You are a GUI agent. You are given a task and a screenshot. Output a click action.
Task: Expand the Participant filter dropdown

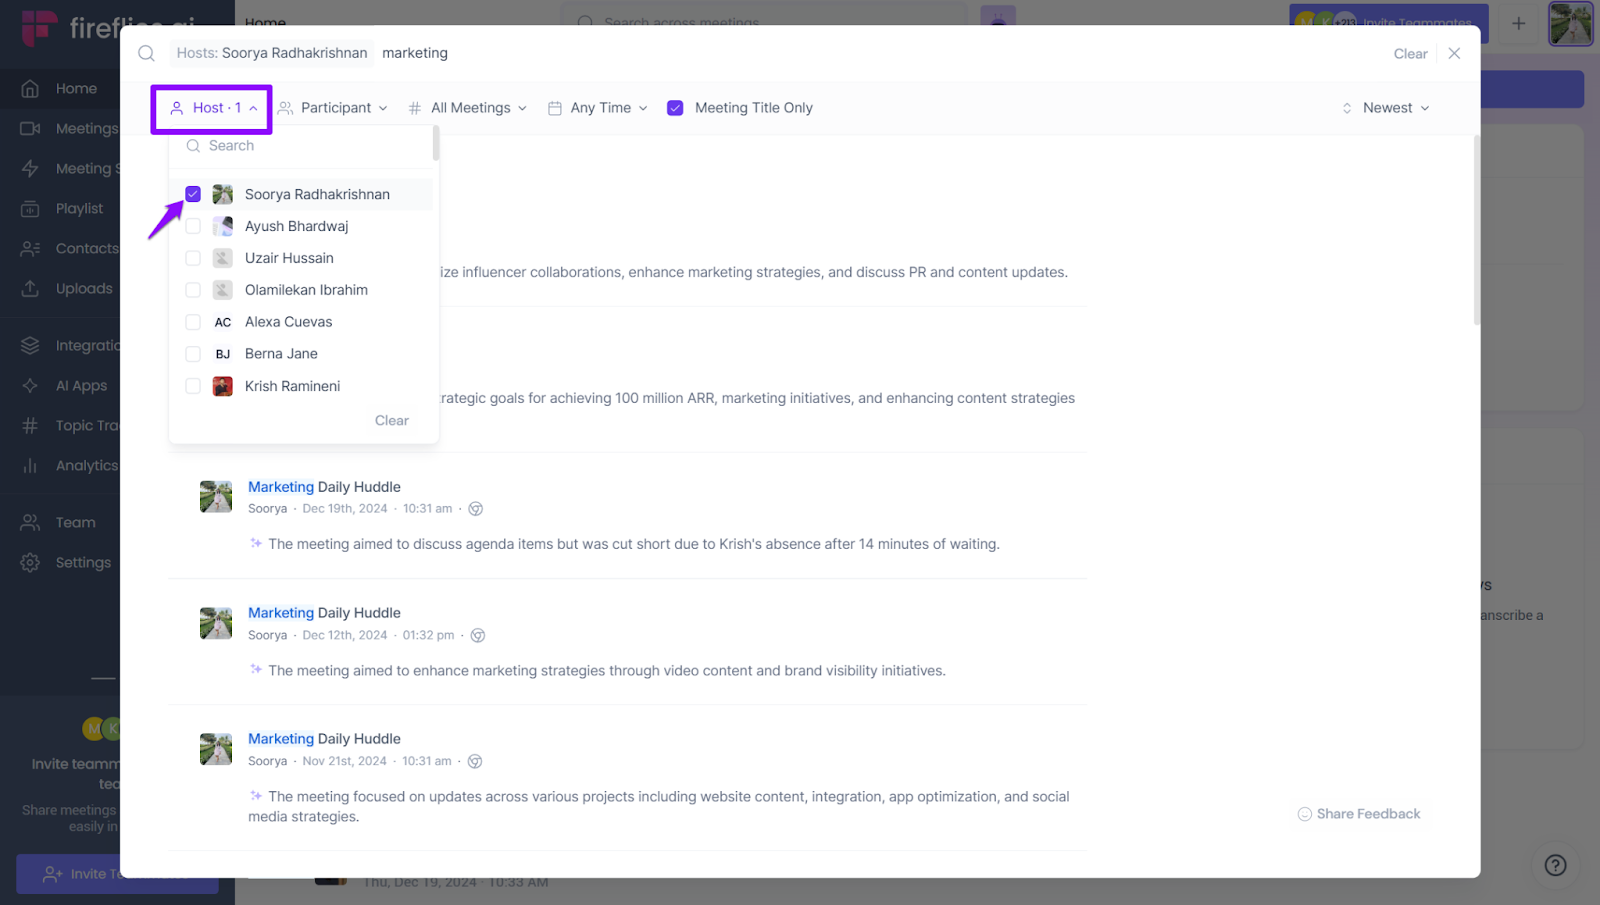[x=333, y=108]
